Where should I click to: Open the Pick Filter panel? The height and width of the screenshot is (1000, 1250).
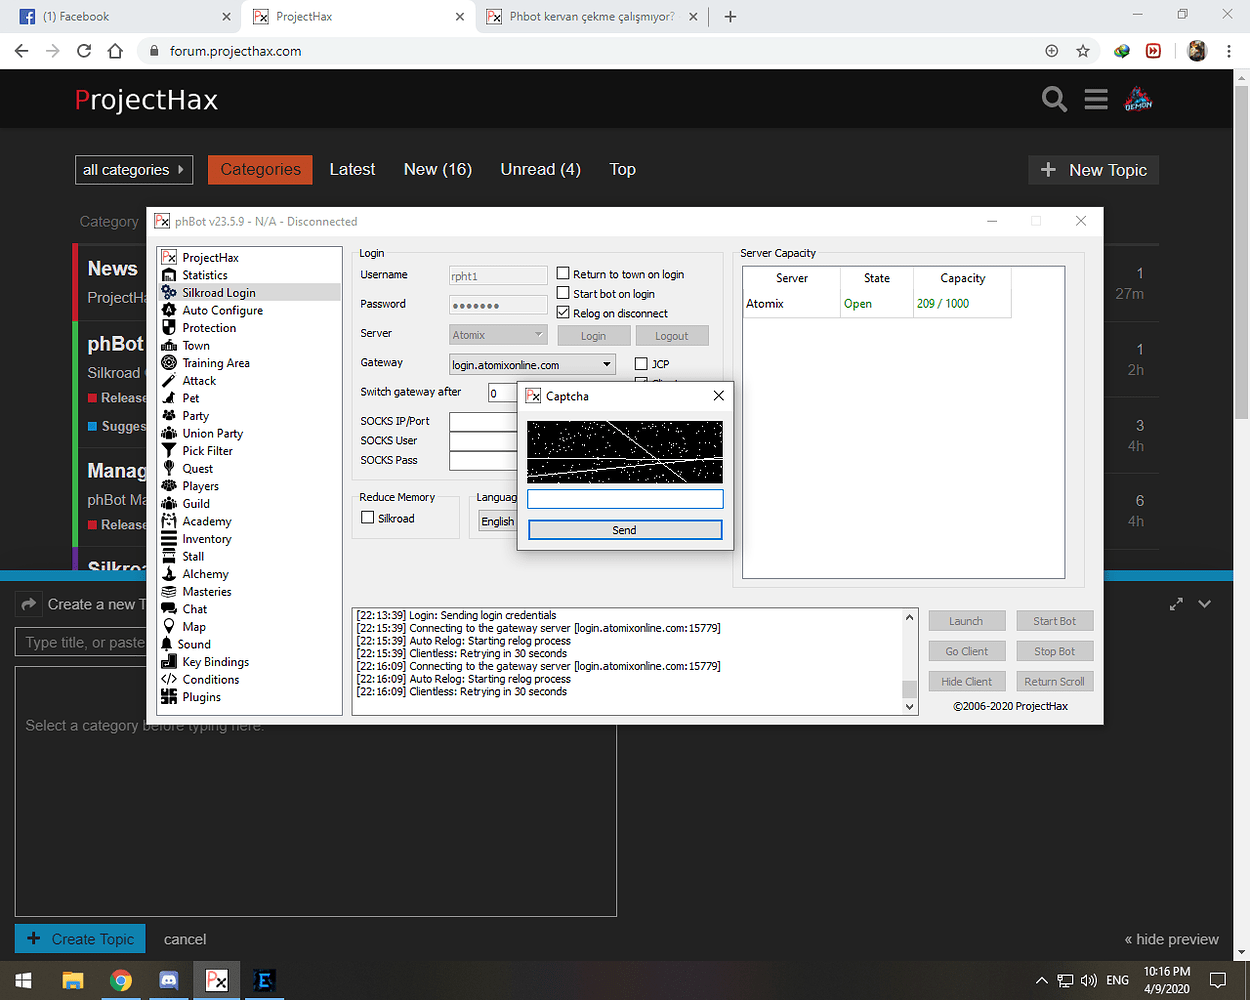click(x=211, y=450)
